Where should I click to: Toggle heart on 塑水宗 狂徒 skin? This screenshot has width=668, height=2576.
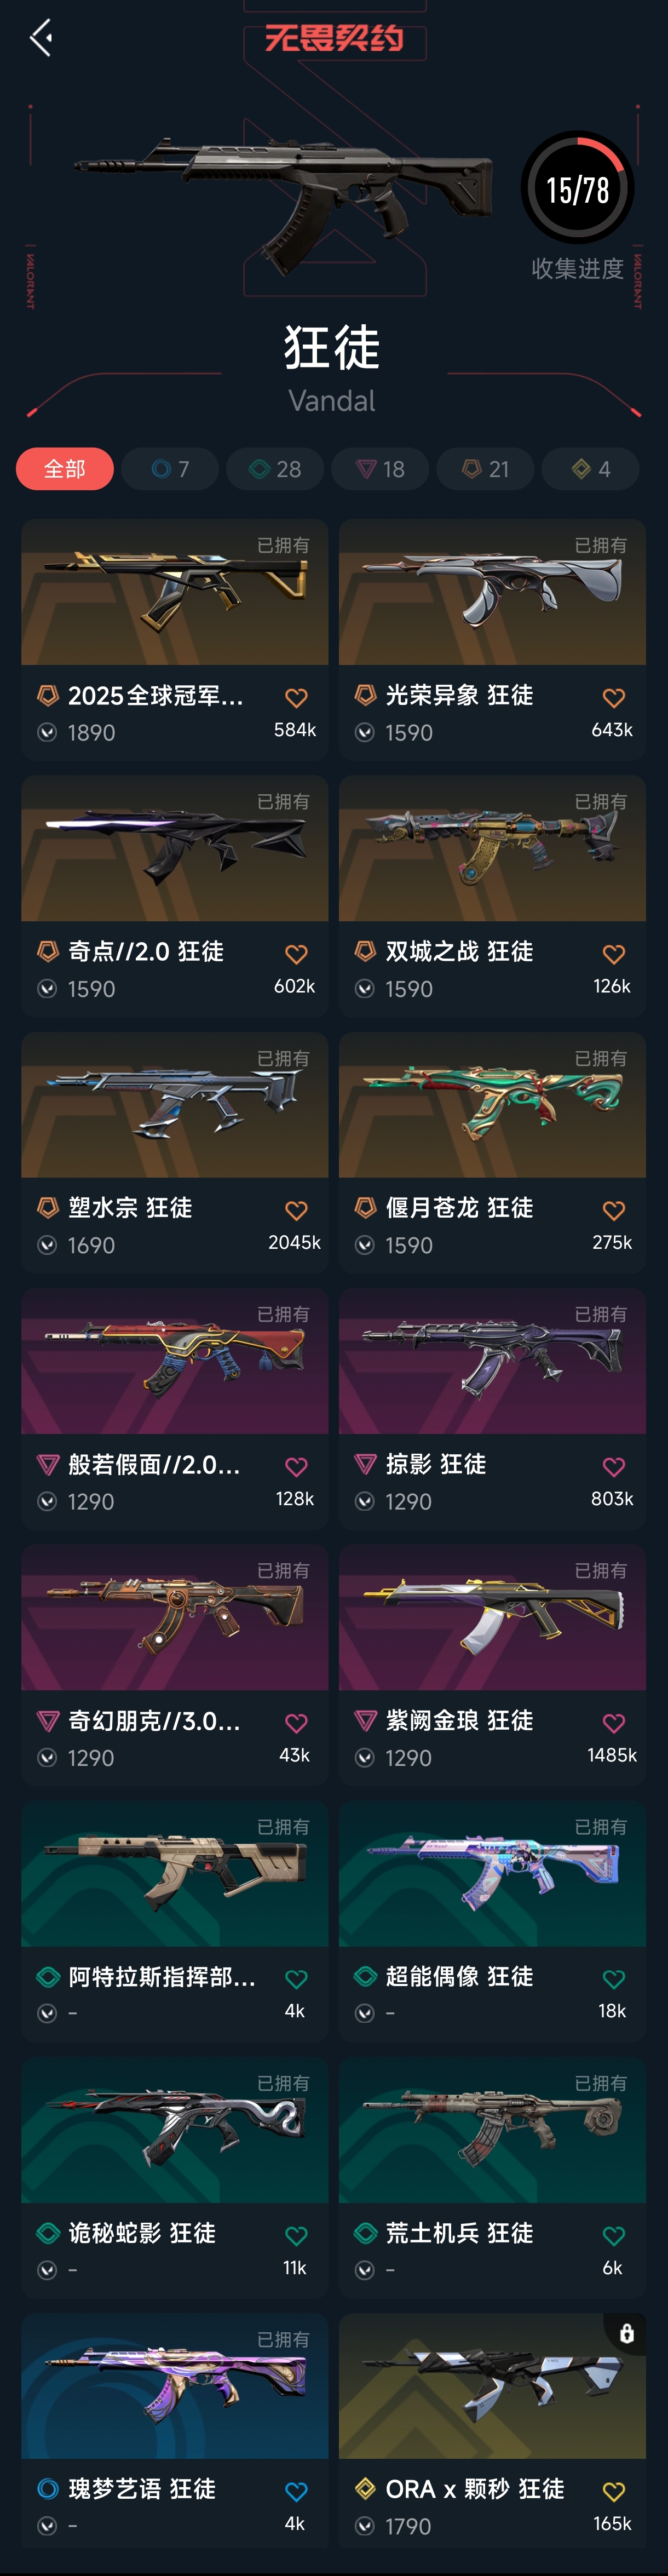coord(296,1211)
